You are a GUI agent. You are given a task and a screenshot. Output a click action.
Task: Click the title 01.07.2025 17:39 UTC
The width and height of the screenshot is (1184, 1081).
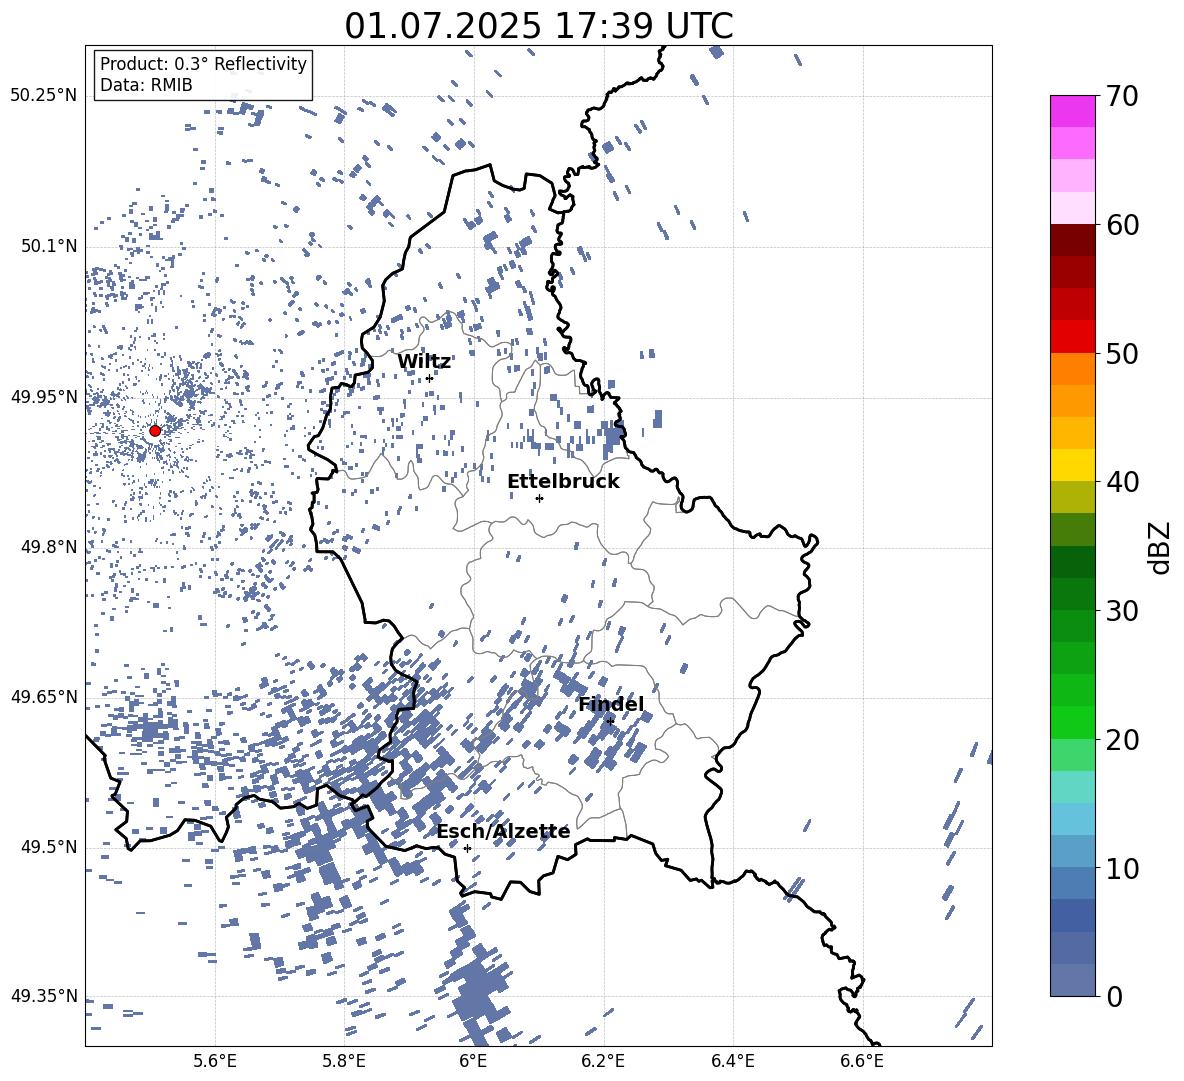[538, 26]
